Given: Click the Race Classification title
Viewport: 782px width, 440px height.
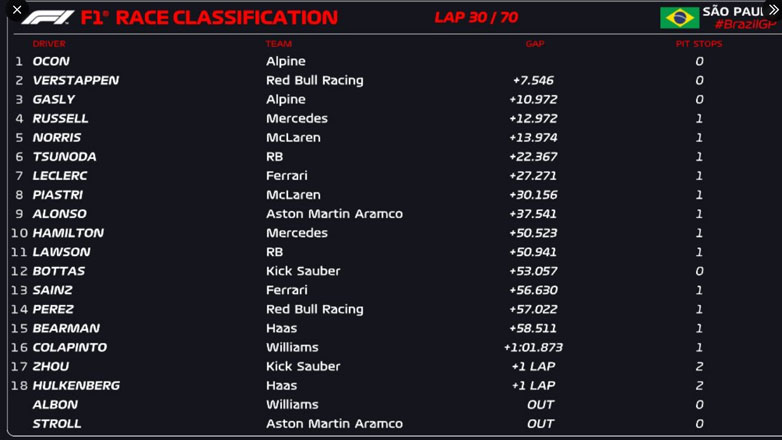Looking at the screenshot, I should (x=209, y=18).
